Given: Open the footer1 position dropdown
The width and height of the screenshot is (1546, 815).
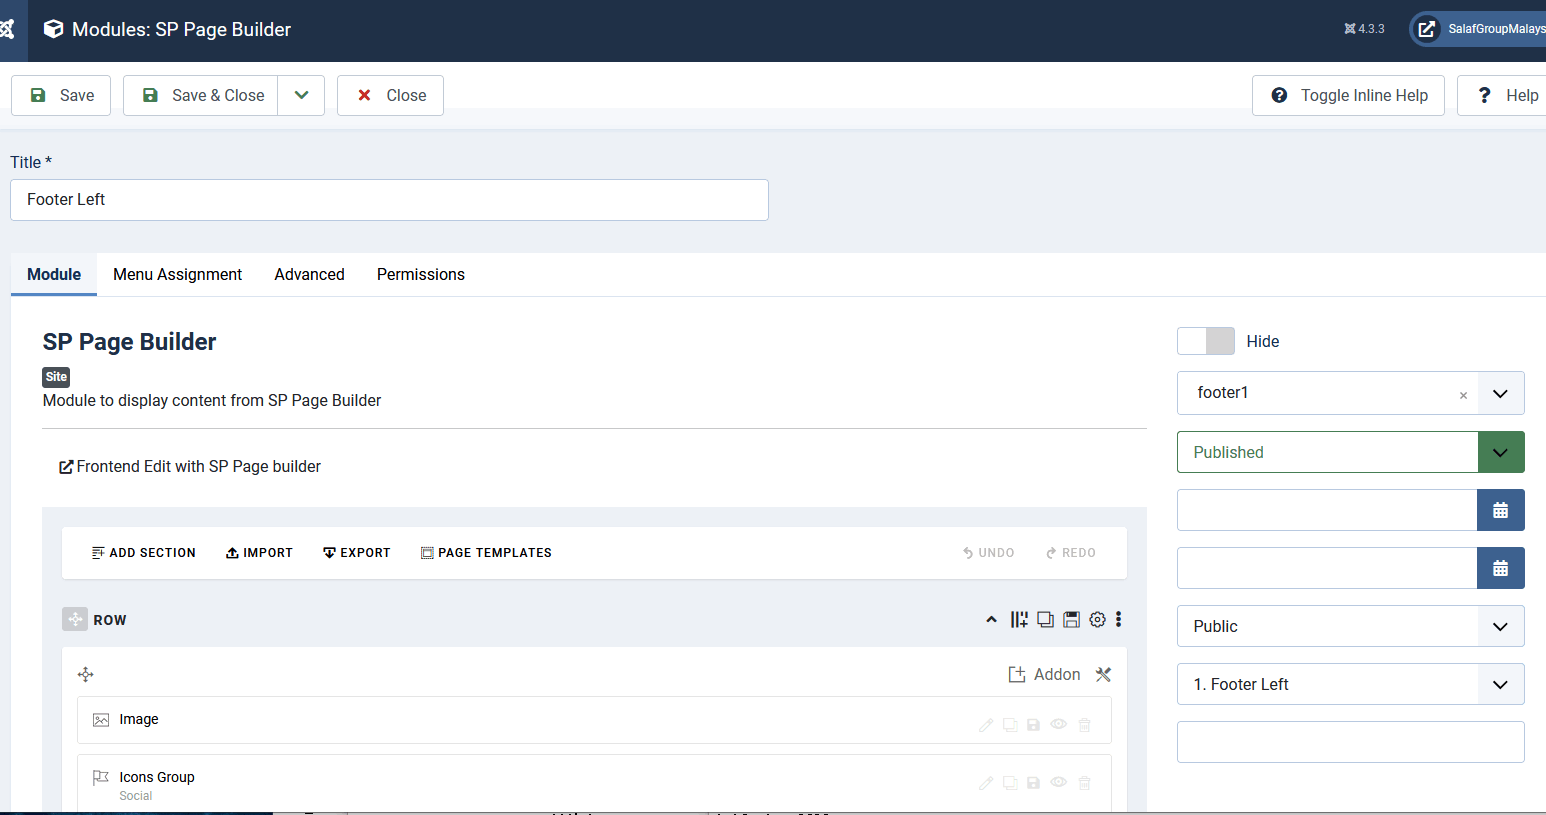Looking at the screenshot, I should 1500,393.
